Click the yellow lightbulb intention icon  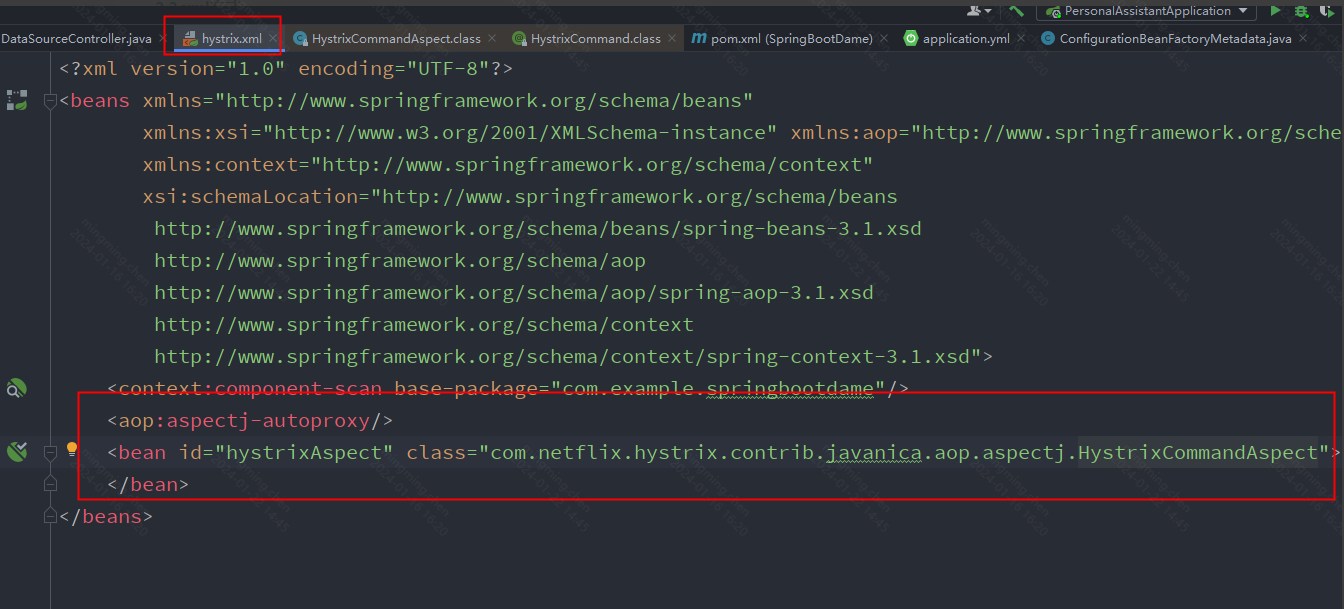pyautogui.click(x=72, y=450)
